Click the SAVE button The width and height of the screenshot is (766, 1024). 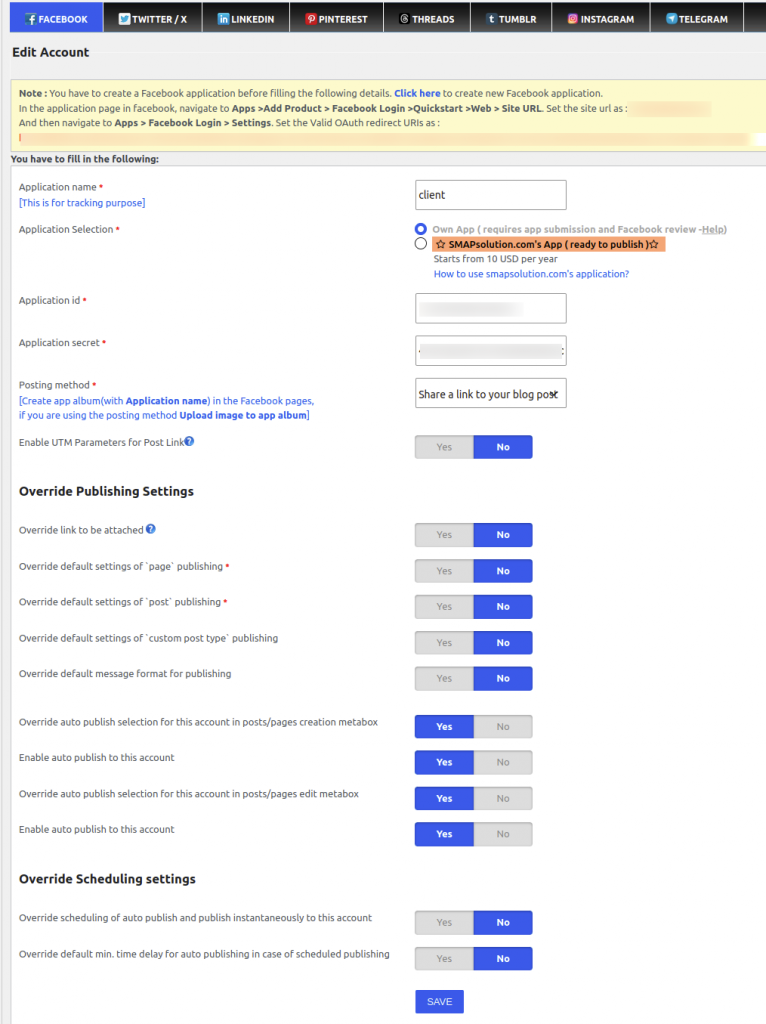pyautogui.click(x=439, y=1001)
